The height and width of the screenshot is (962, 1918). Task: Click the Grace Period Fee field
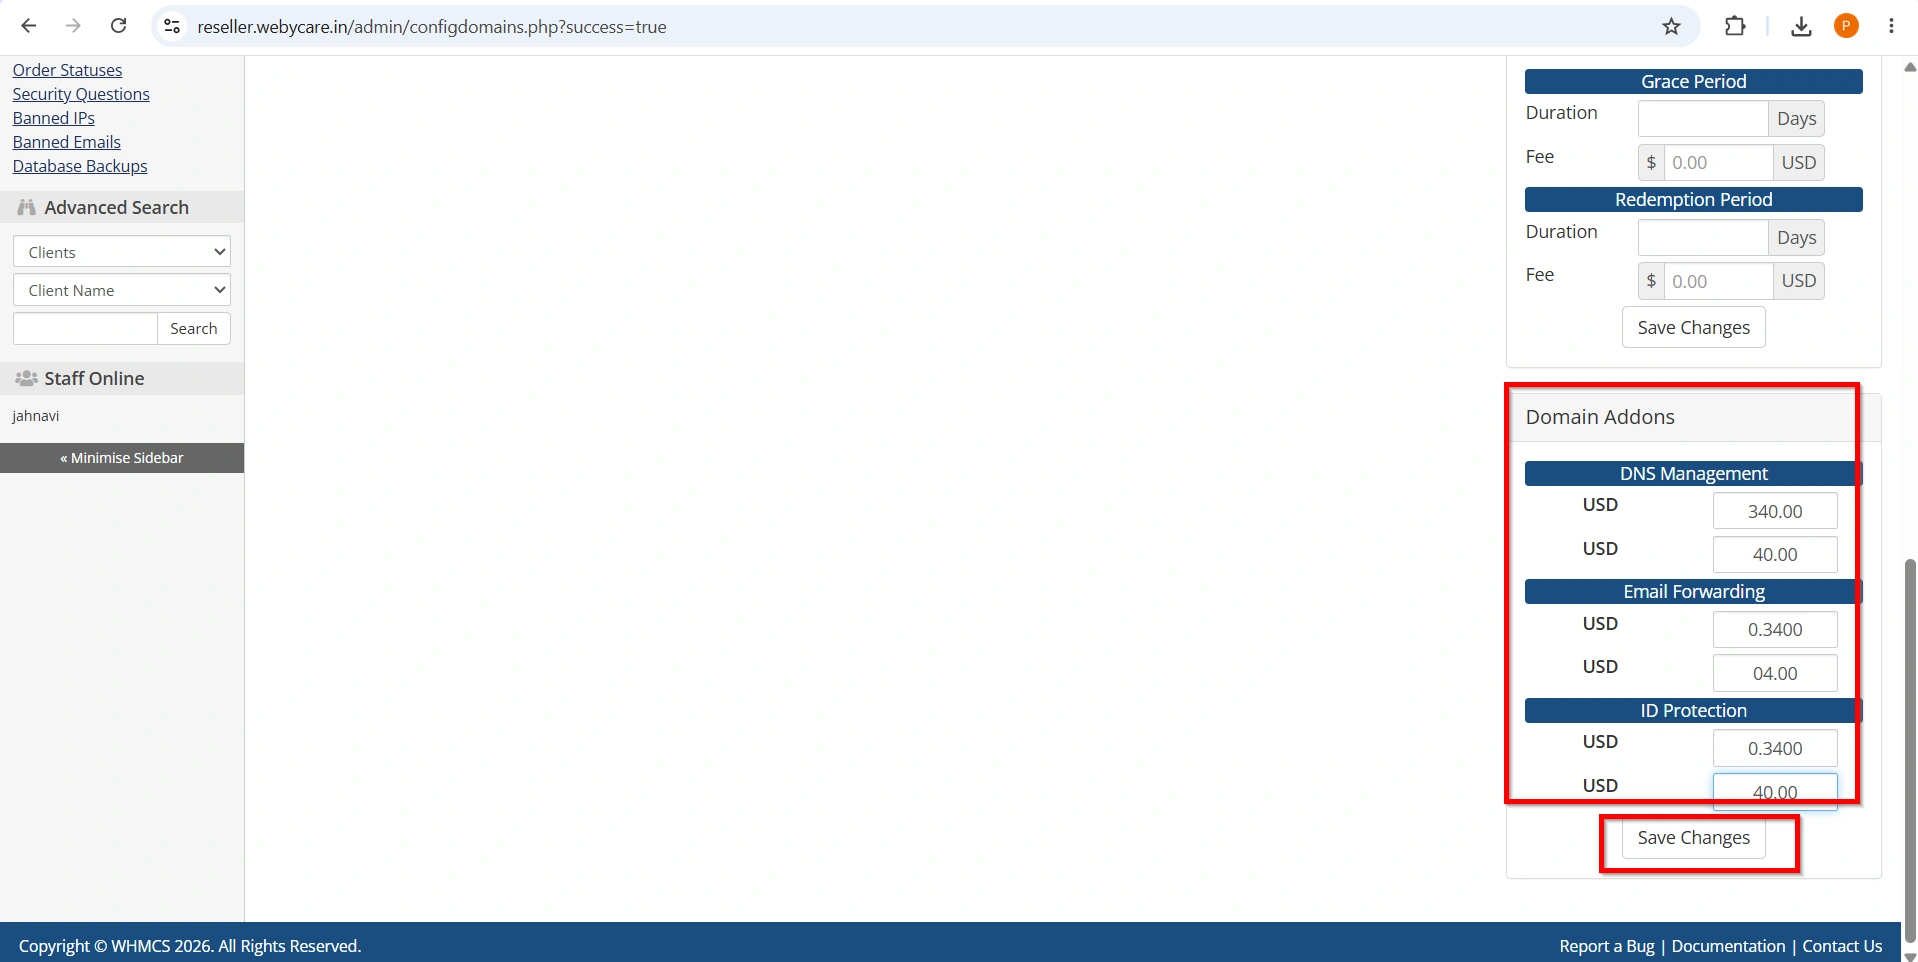click(1718, 162)
